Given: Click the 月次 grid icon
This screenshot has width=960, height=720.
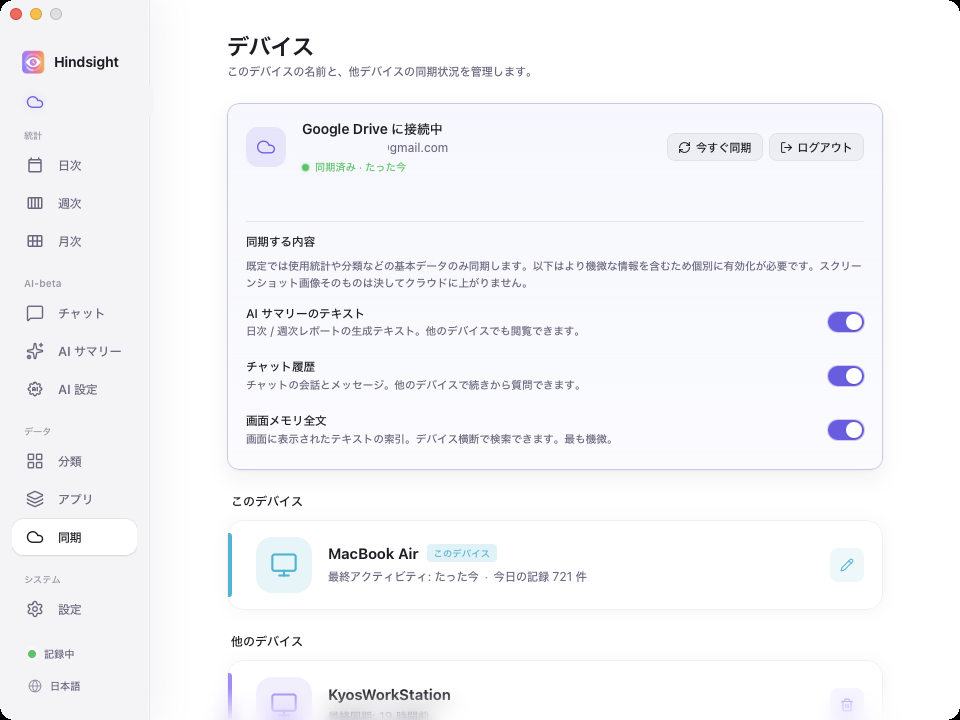Looking at the screenshot, I should coord(35,241).
